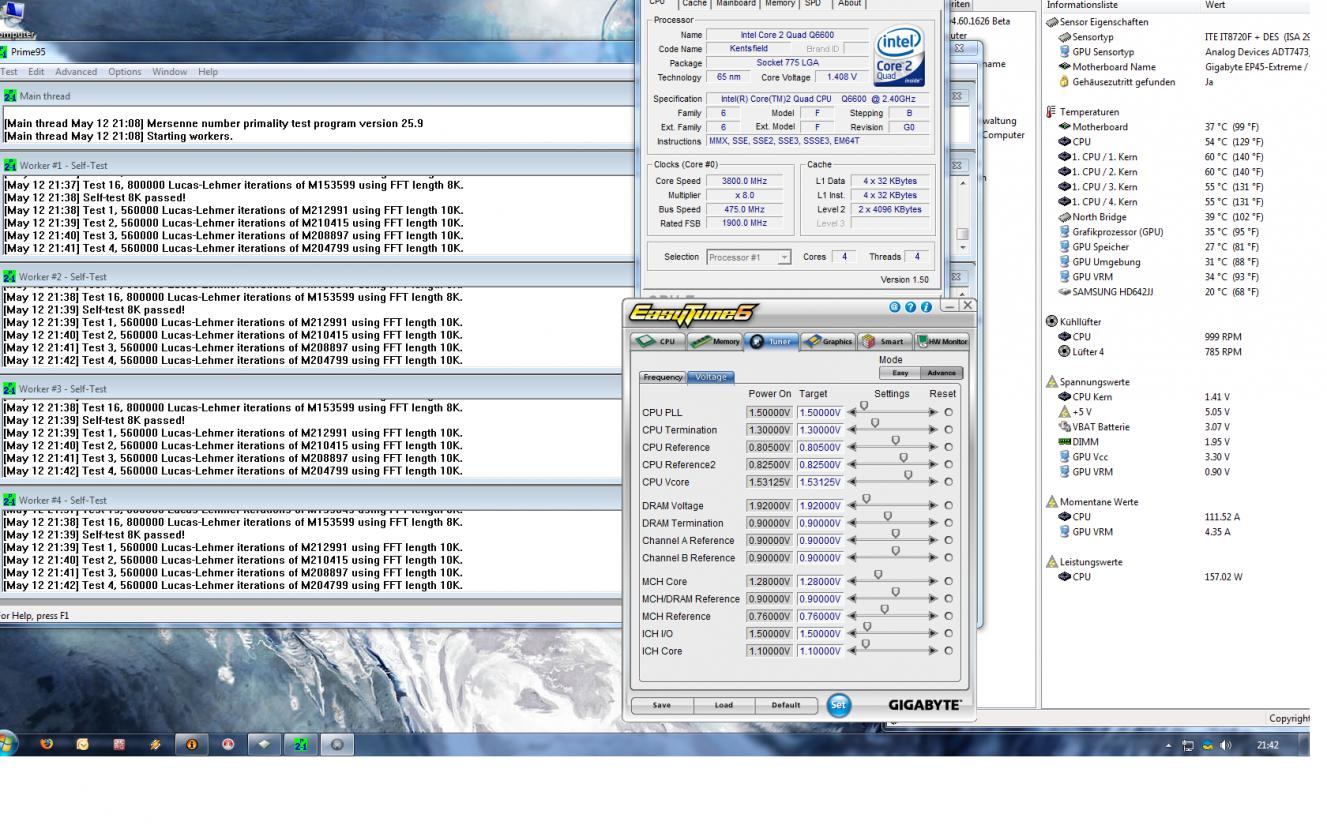Click the CPU Vcore Target voltage field
The image size is (1327, 829).
[820, 482]
